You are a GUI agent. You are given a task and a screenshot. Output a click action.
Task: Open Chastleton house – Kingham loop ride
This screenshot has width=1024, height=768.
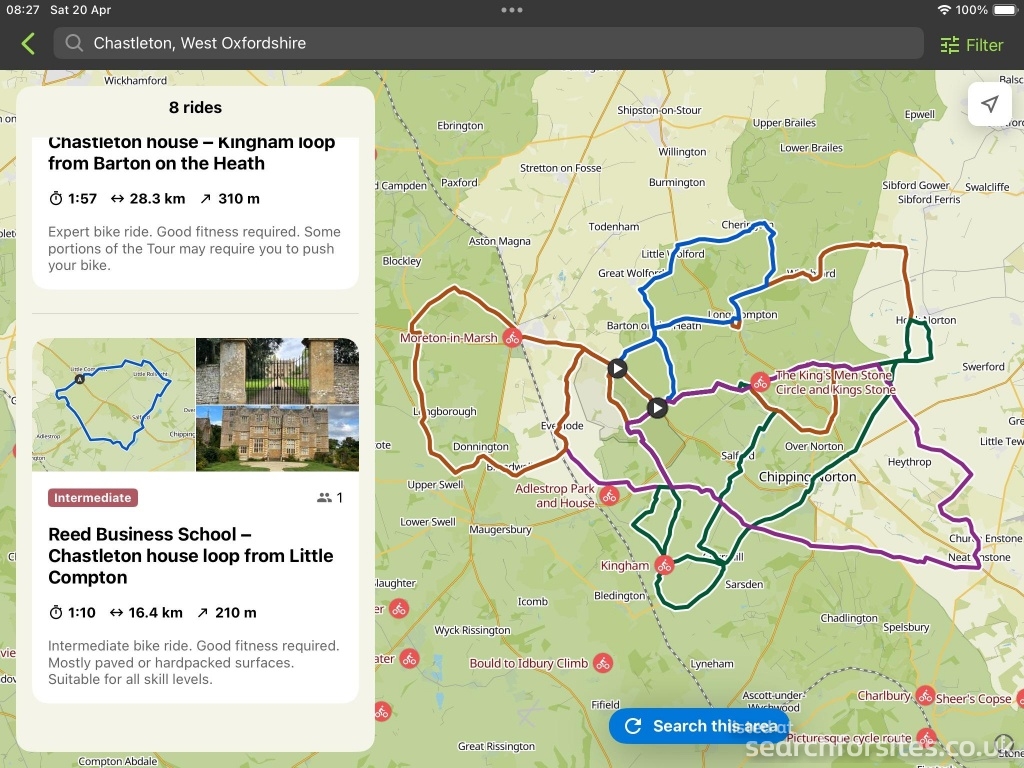tap(191, 153)
